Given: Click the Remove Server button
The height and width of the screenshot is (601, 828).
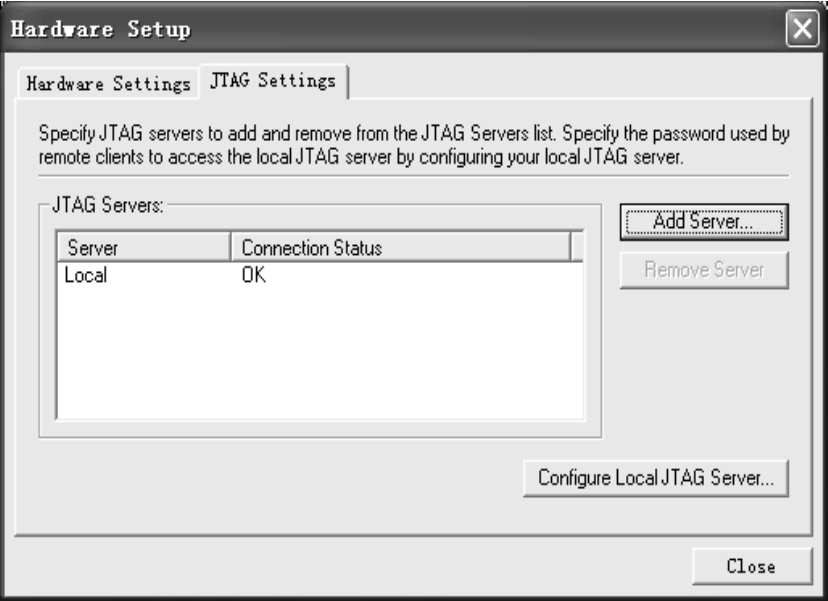Looking at the screenshot, I should point(704,270).
